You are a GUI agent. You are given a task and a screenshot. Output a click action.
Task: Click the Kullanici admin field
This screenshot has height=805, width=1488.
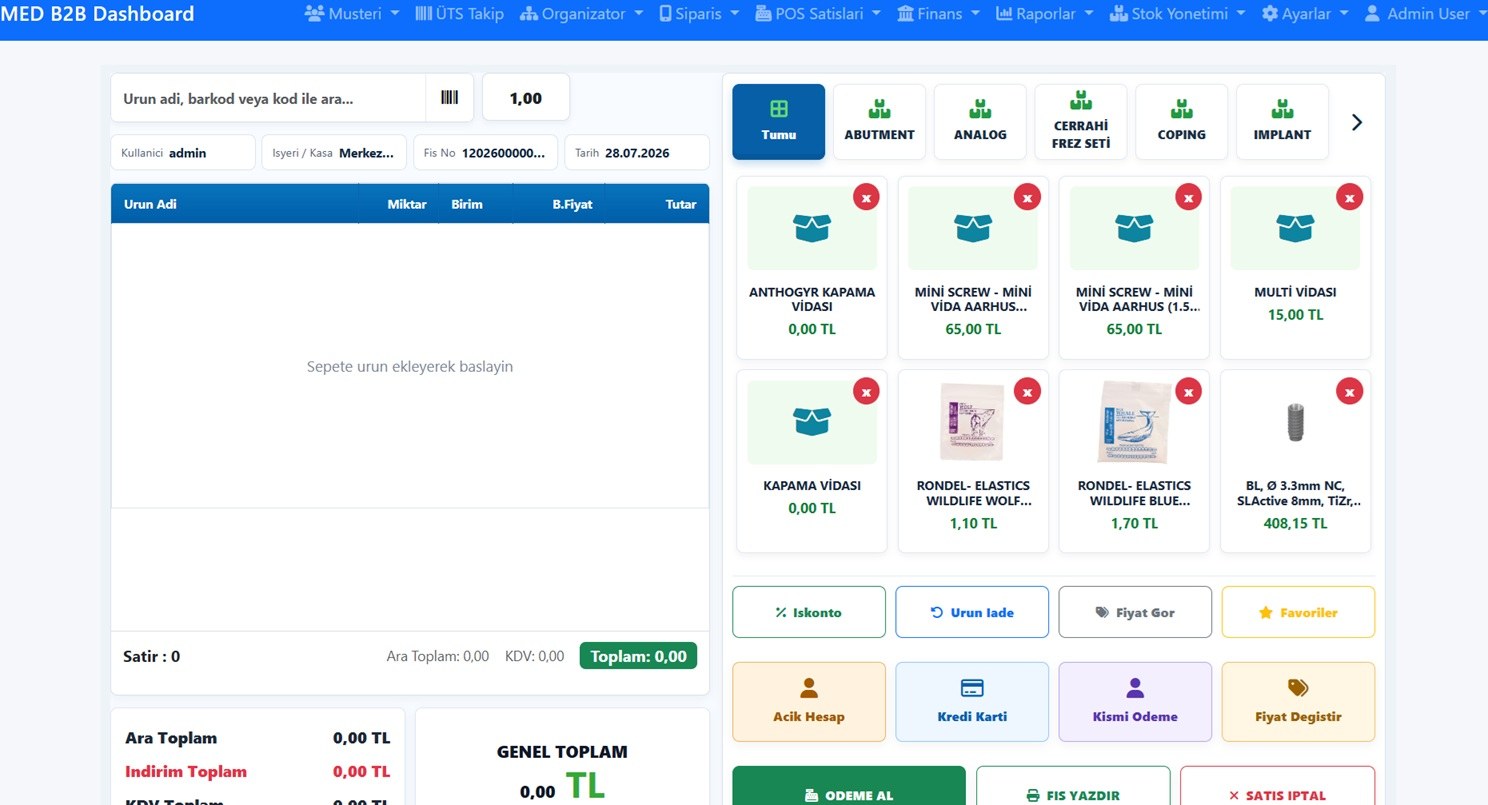(183, 153)
